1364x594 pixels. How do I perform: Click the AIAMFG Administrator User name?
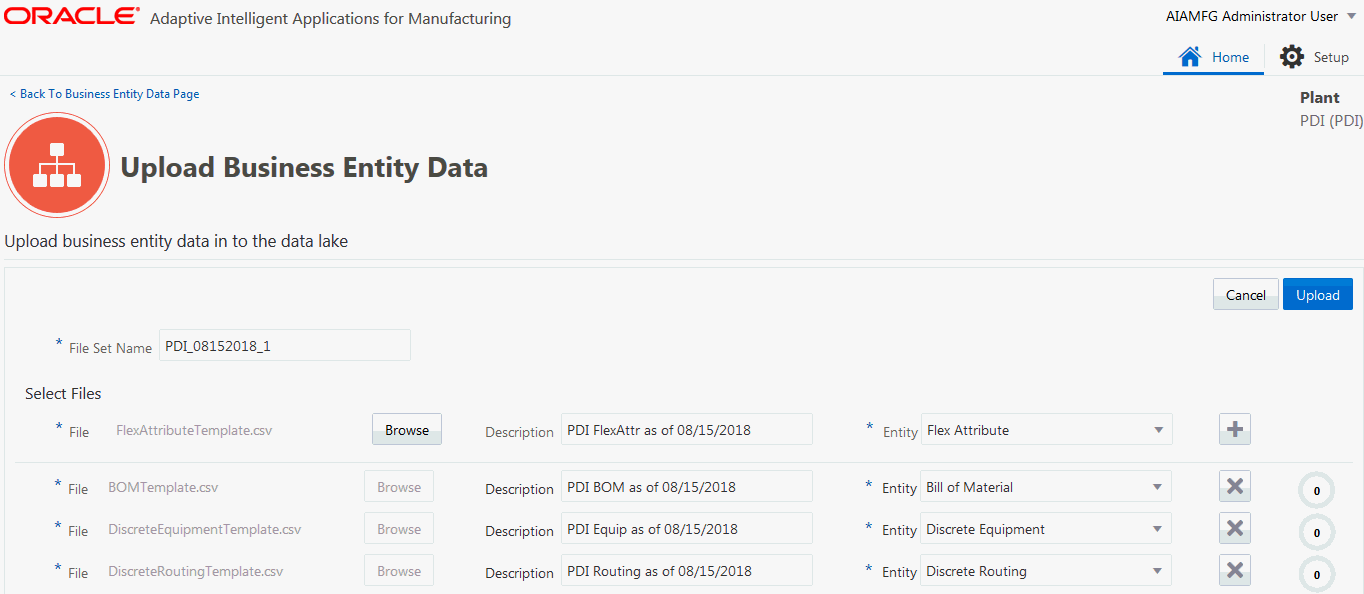1251,16
